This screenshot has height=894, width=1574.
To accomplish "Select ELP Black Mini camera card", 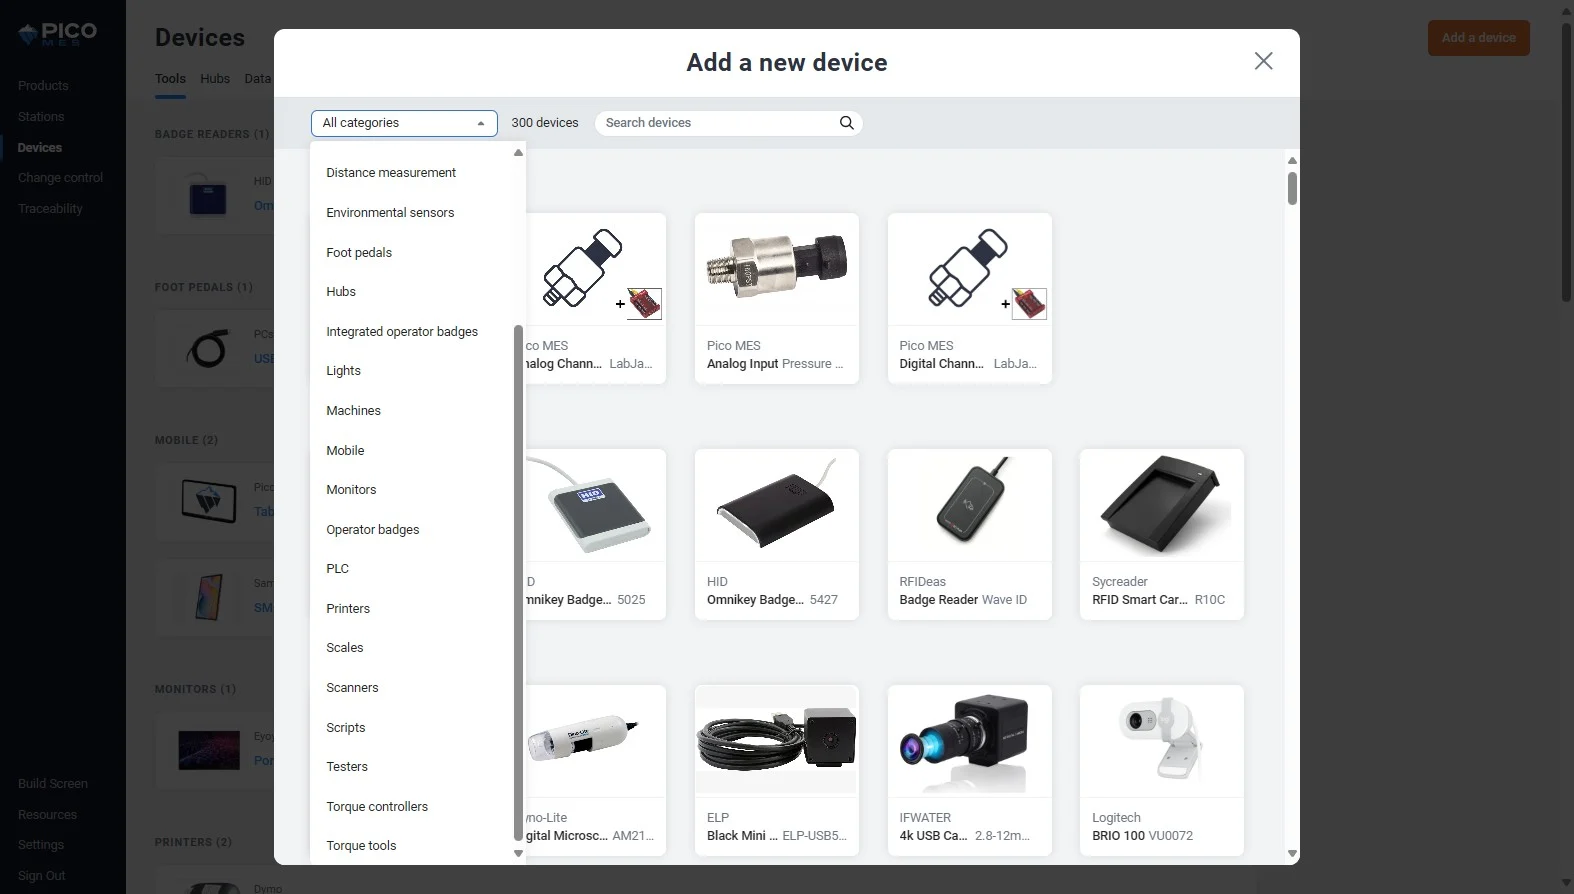I will click(x=777, y=770).
